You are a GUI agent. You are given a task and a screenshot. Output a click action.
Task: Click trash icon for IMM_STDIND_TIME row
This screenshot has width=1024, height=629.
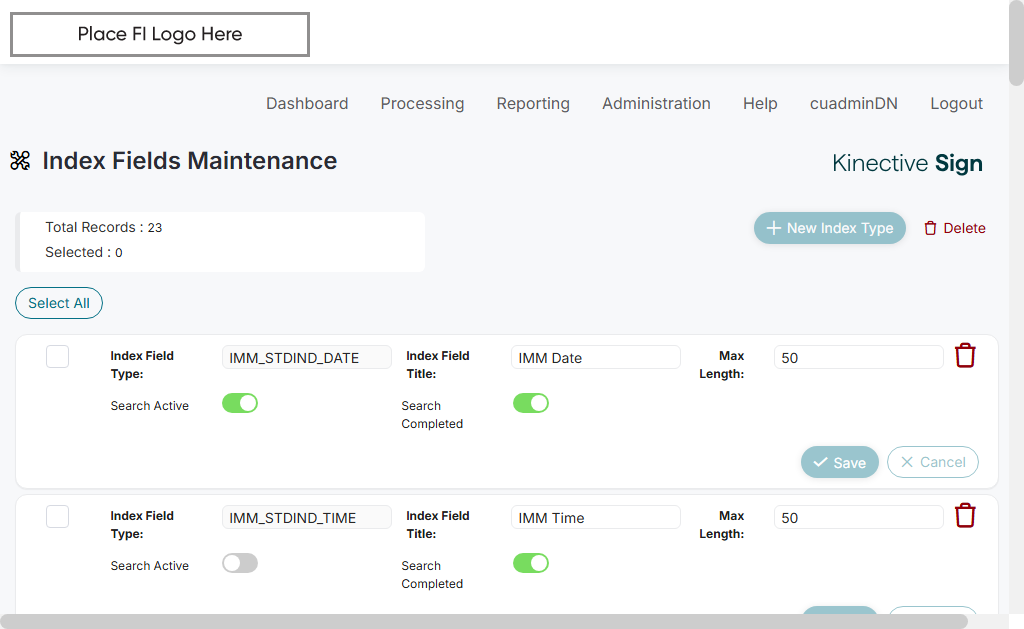965,516
